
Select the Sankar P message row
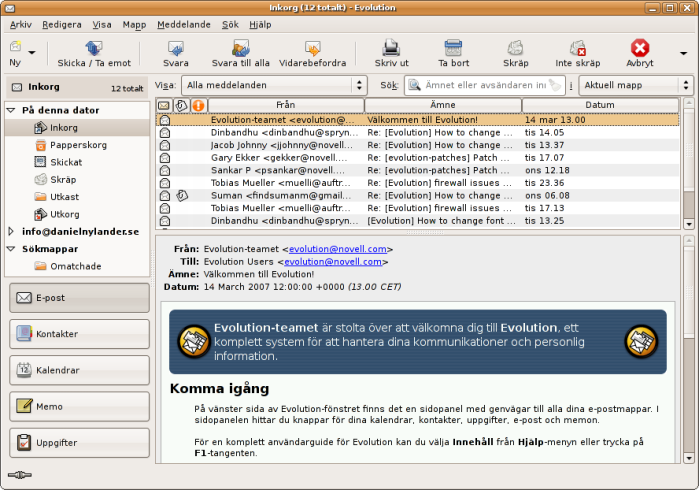418,170
